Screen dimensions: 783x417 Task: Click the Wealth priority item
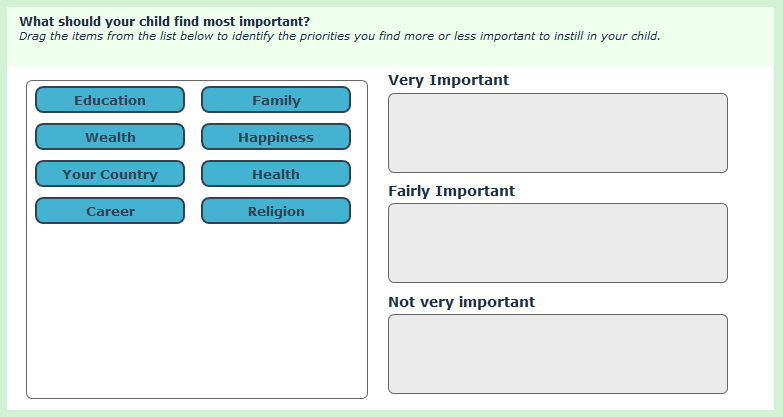[x=110, y=137]
